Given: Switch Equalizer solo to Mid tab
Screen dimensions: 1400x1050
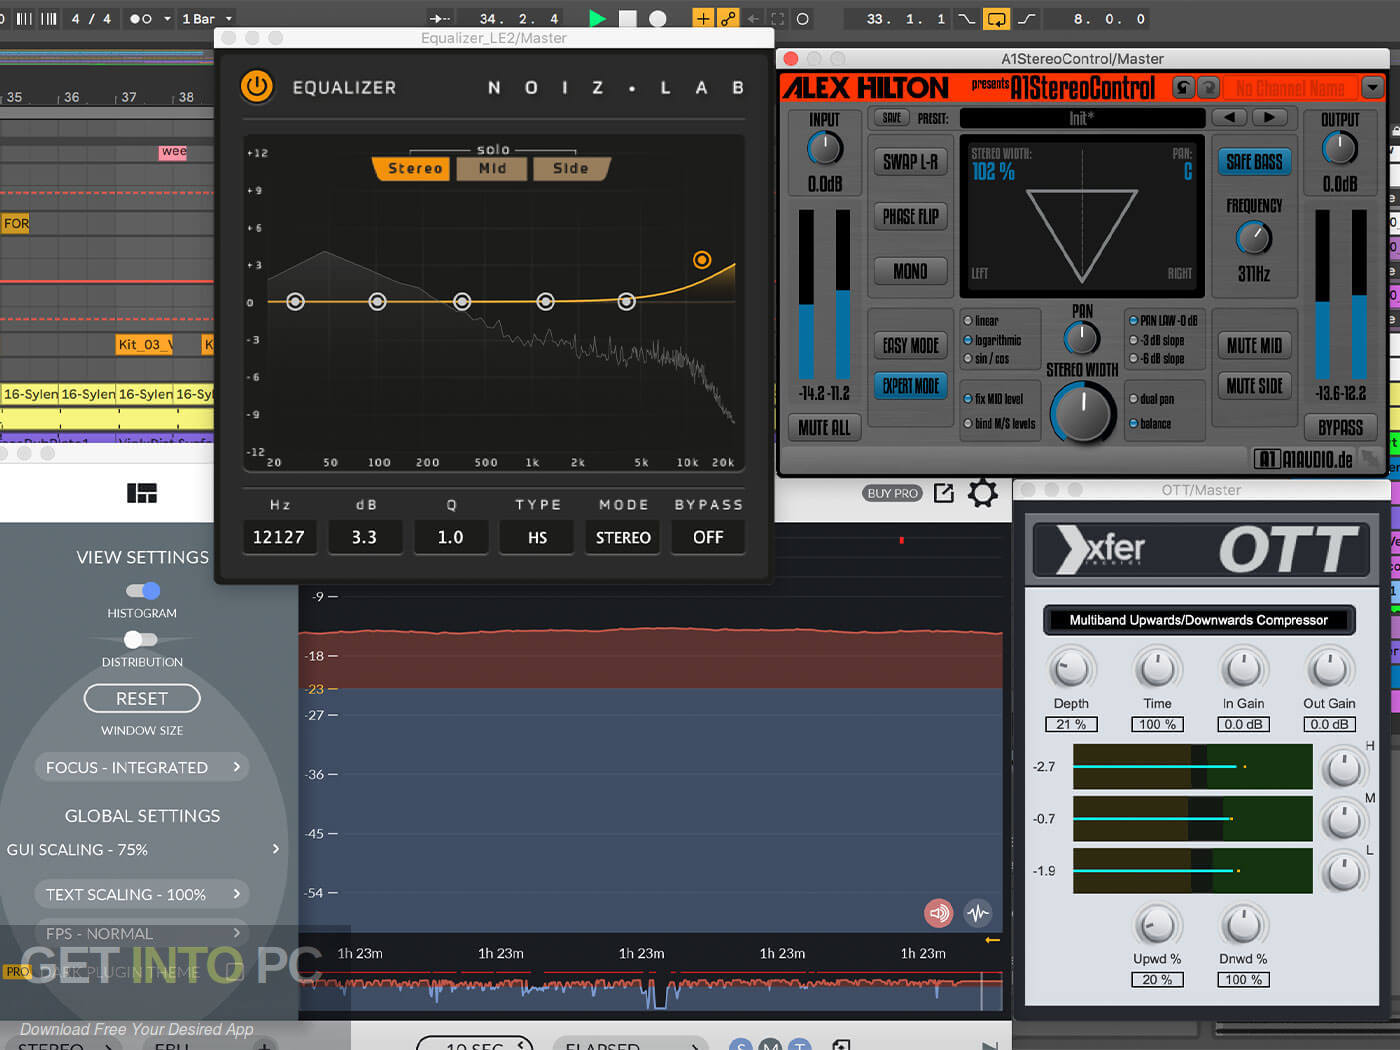Looking at the screenshot, I should (x=492, y=168).
